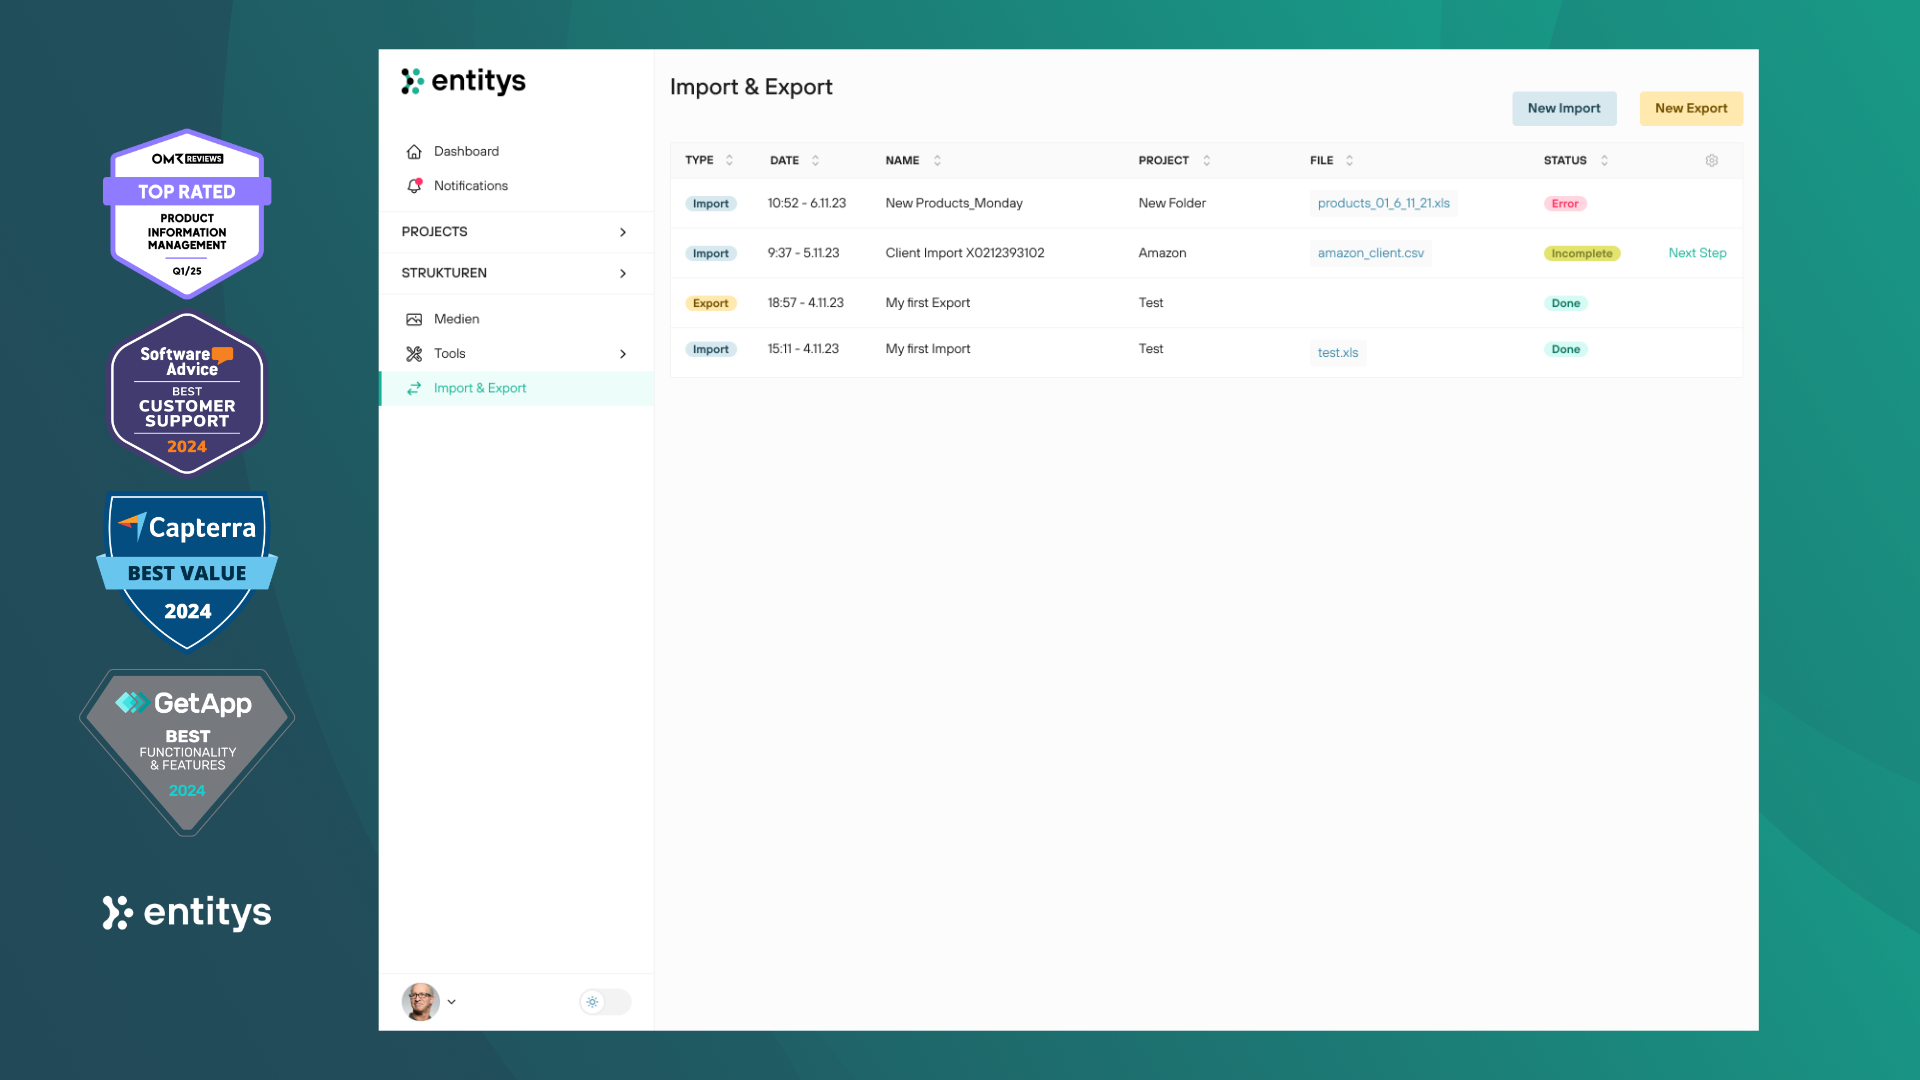Click the New Import button
The image size is (1920, 1080).
point(1563,108)
